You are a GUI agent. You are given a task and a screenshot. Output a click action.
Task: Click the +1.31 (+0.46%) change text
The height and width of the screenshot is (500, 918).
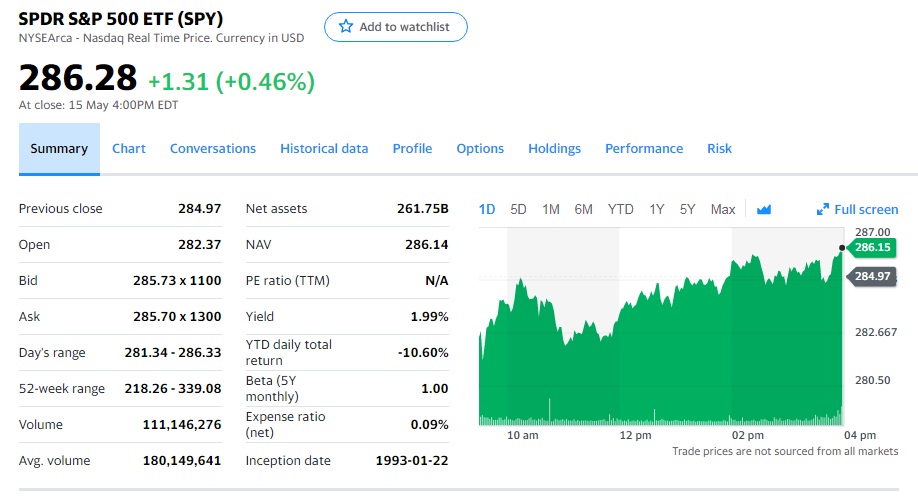click(231, 81)
